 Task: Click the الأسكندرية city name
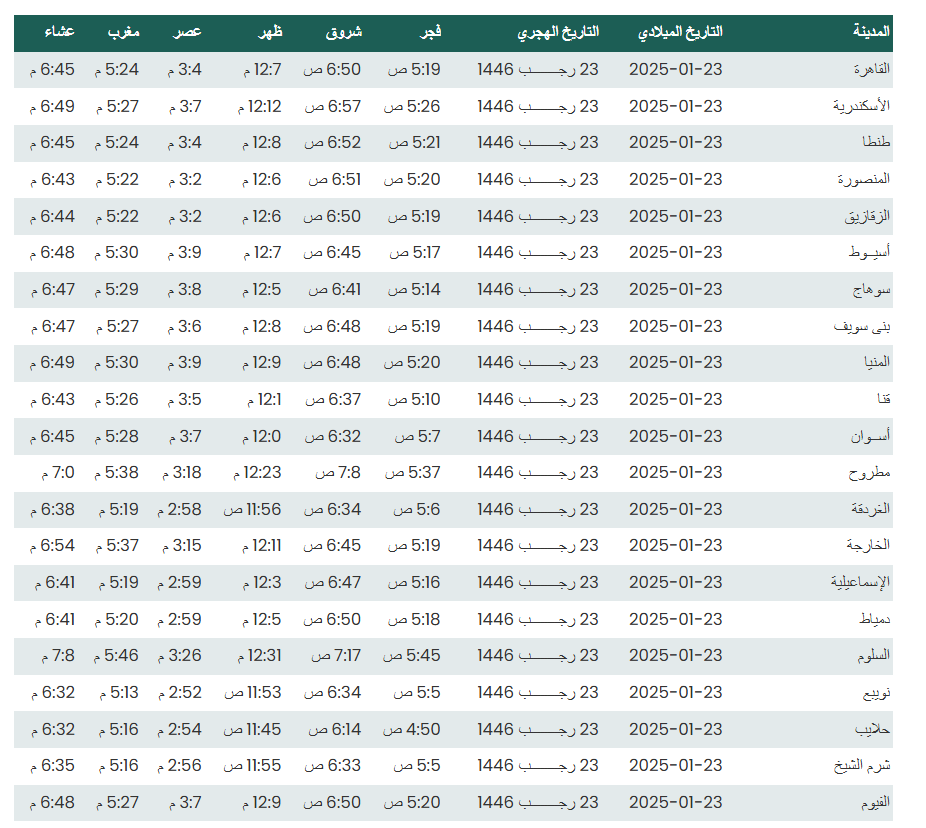[861, 106]
